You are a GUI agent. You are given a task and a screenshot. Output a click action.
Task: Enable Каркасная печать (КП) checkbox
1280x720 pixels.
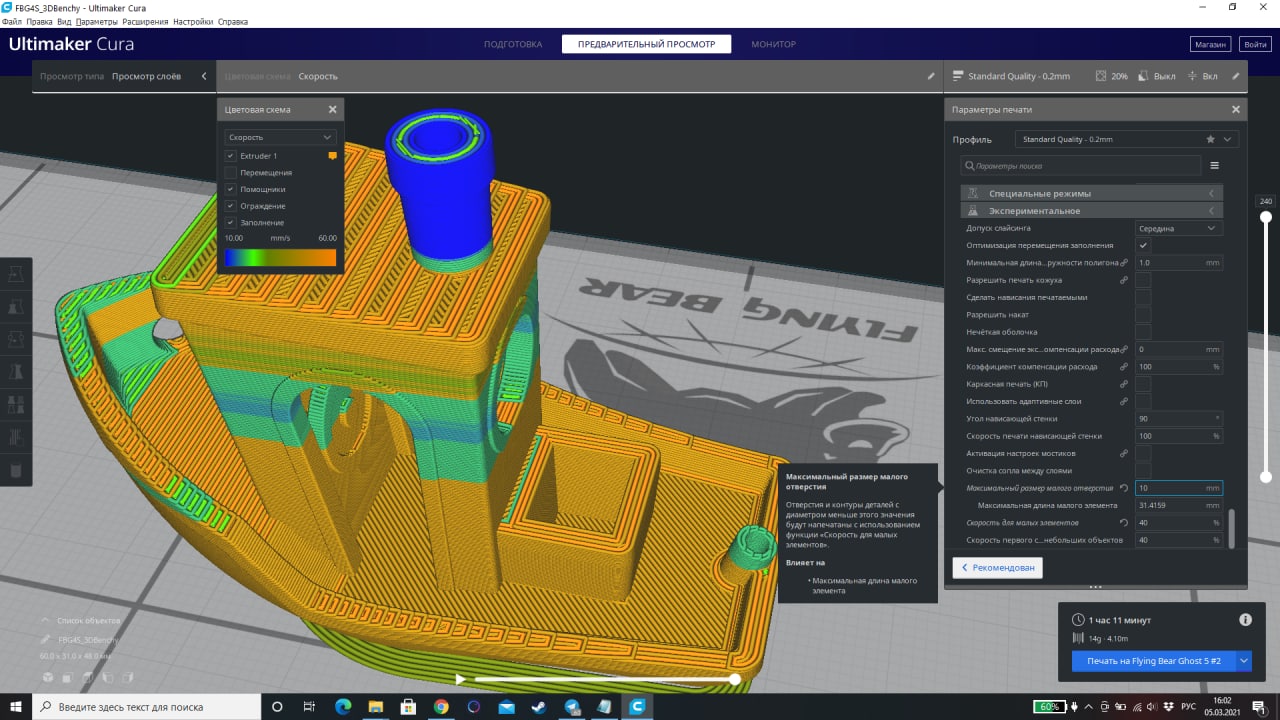[1143, 384]
